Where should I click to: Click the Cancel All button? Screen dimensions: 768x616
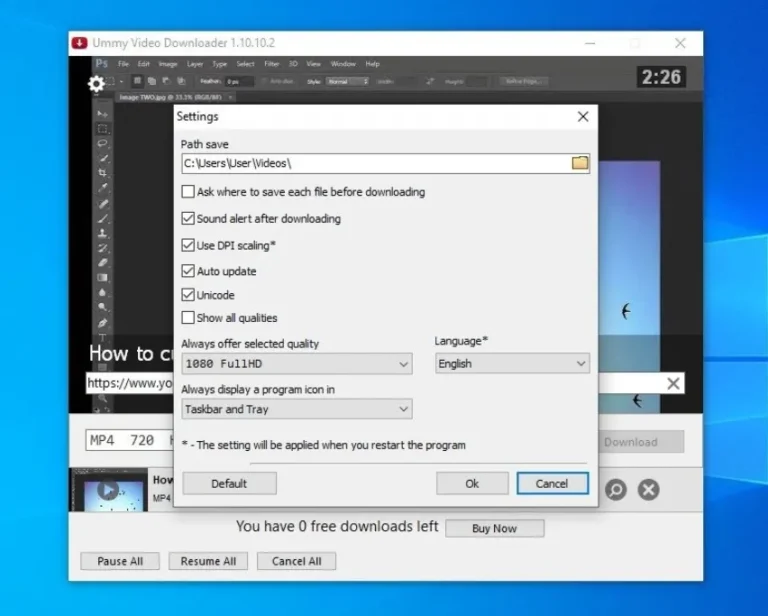pos(296,561)
